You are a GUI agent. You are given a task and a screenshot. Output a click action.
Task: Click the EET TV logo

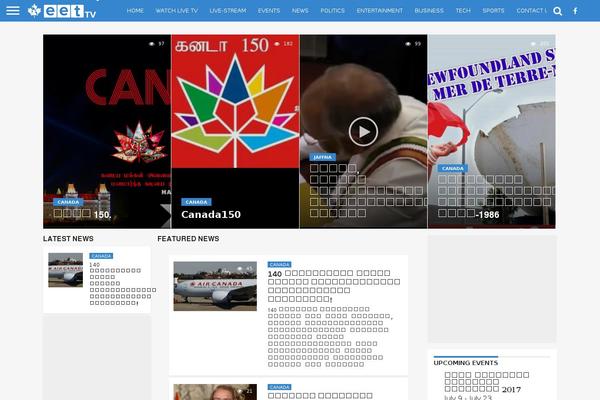[x=62, y=11]
